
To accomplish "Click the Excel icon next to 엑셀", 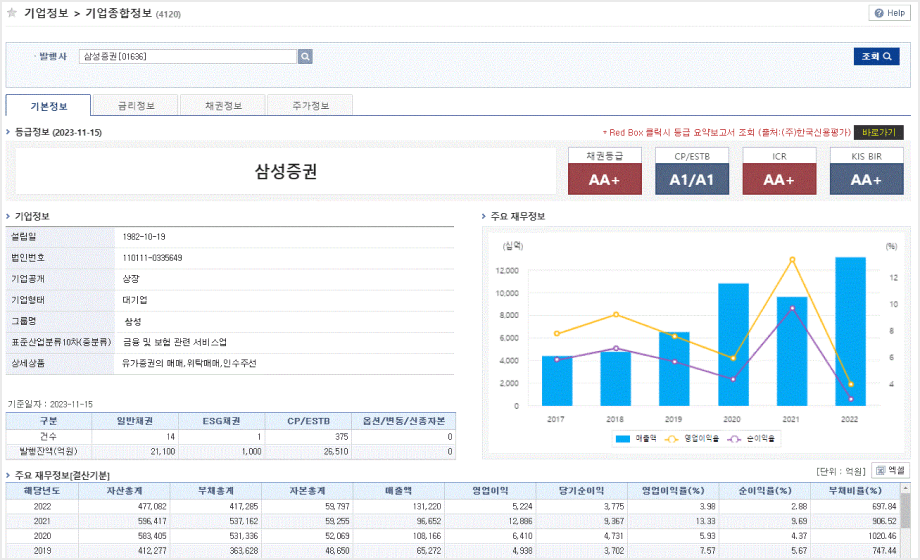I will [x=881, y=470].
